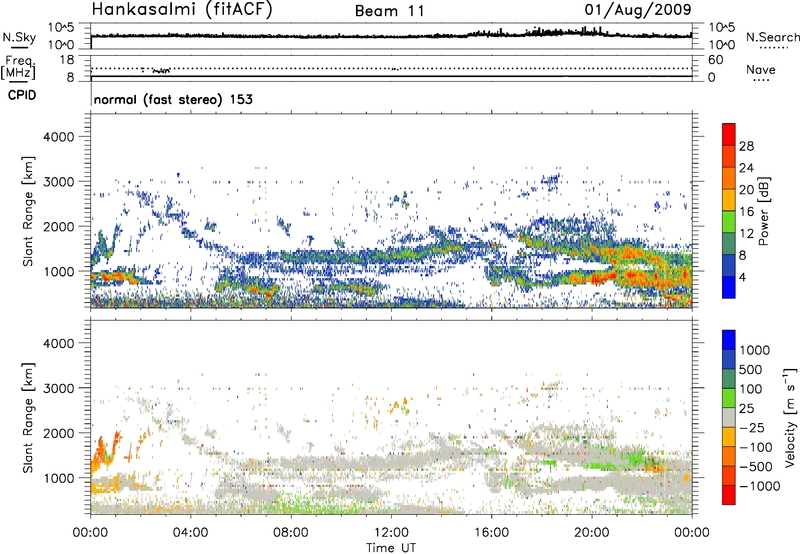Click the '3000' range label on power panel
The width and height of the screenshot is (800, 554).
(x=58, y=182)
